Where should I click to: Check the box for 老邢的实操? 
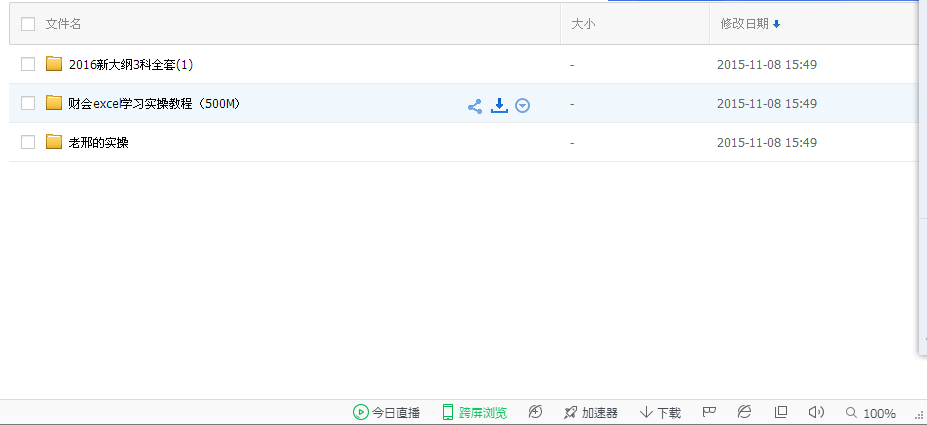pos(28,142)
